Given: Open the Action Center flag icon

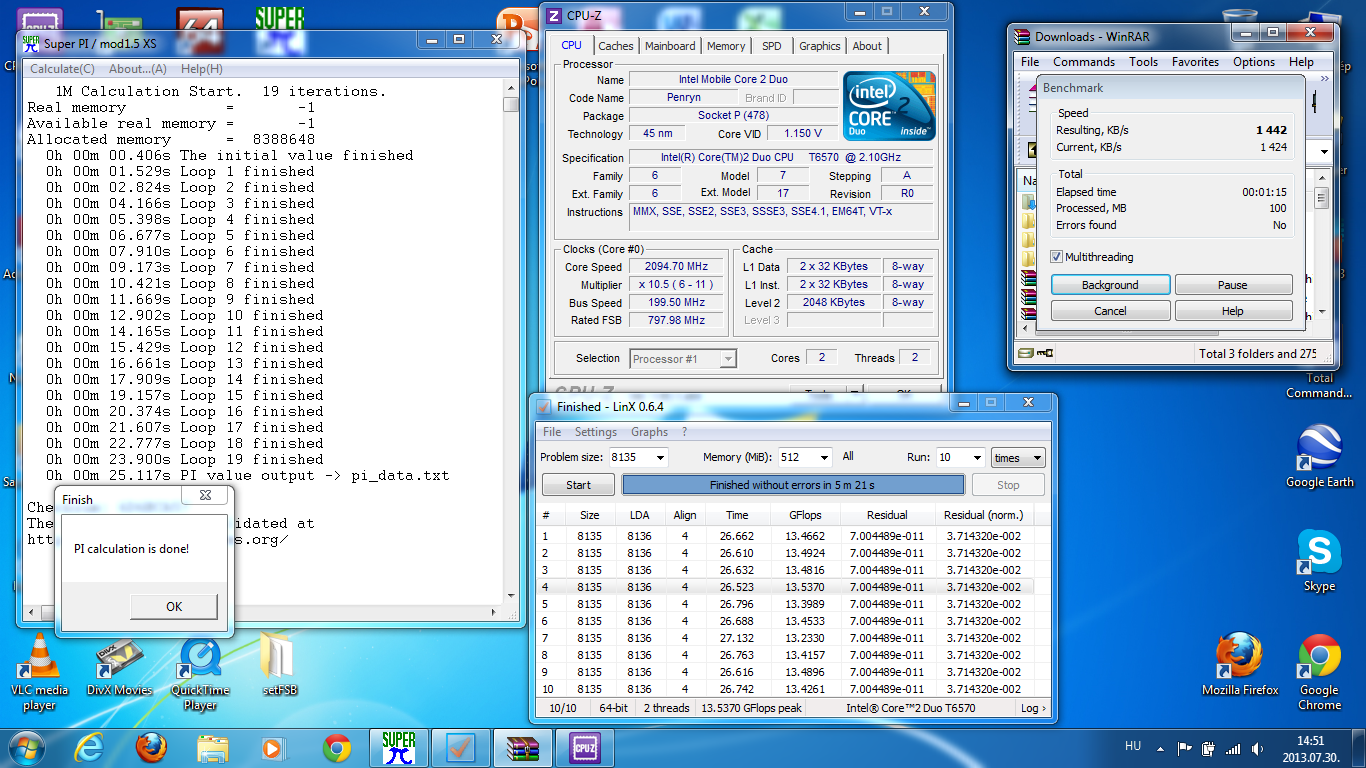Looking at the screenshot, I should 1186,748.
